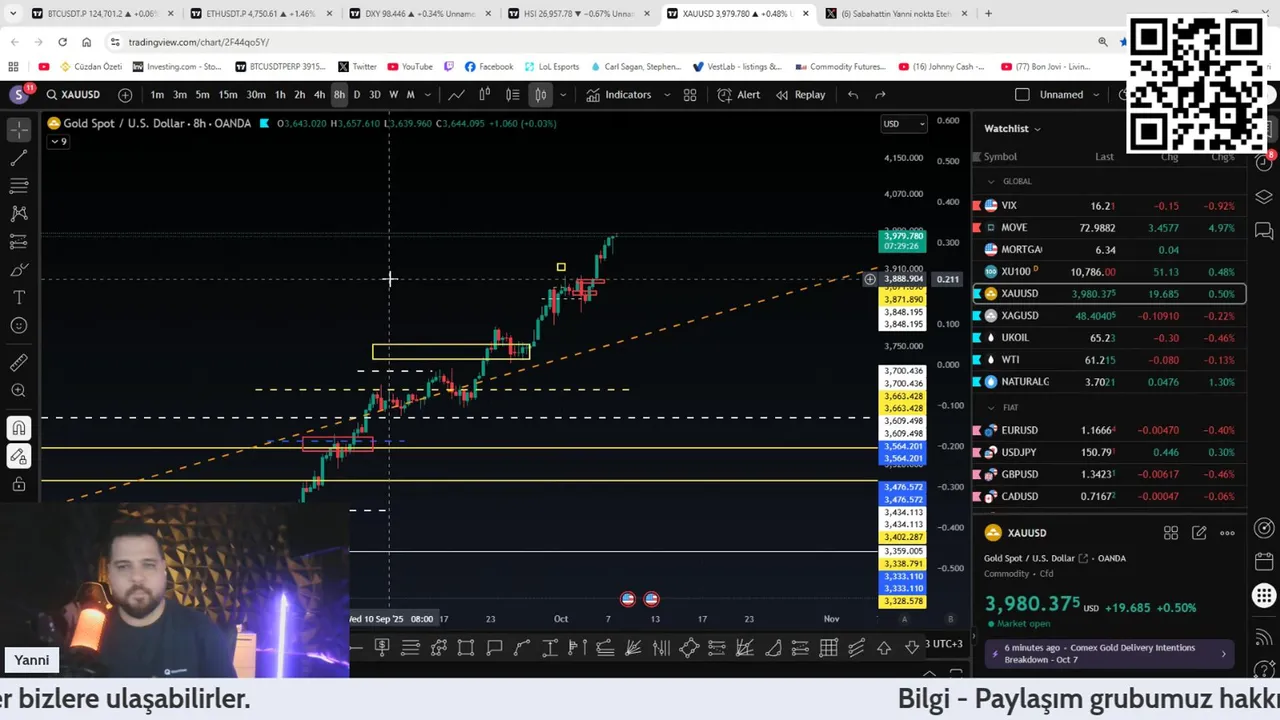1280x720 pixels.
Task: Open the emoji icons tool
Action: (x=19, y=326)
